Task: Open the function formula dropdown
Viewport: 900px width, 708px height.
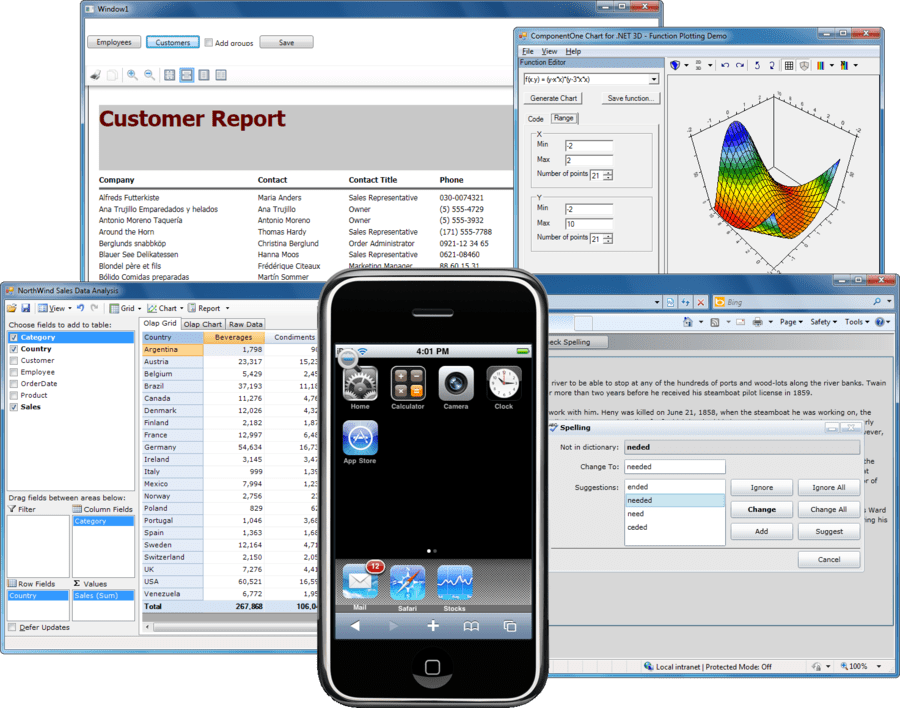Action: [x=654, y=79]
